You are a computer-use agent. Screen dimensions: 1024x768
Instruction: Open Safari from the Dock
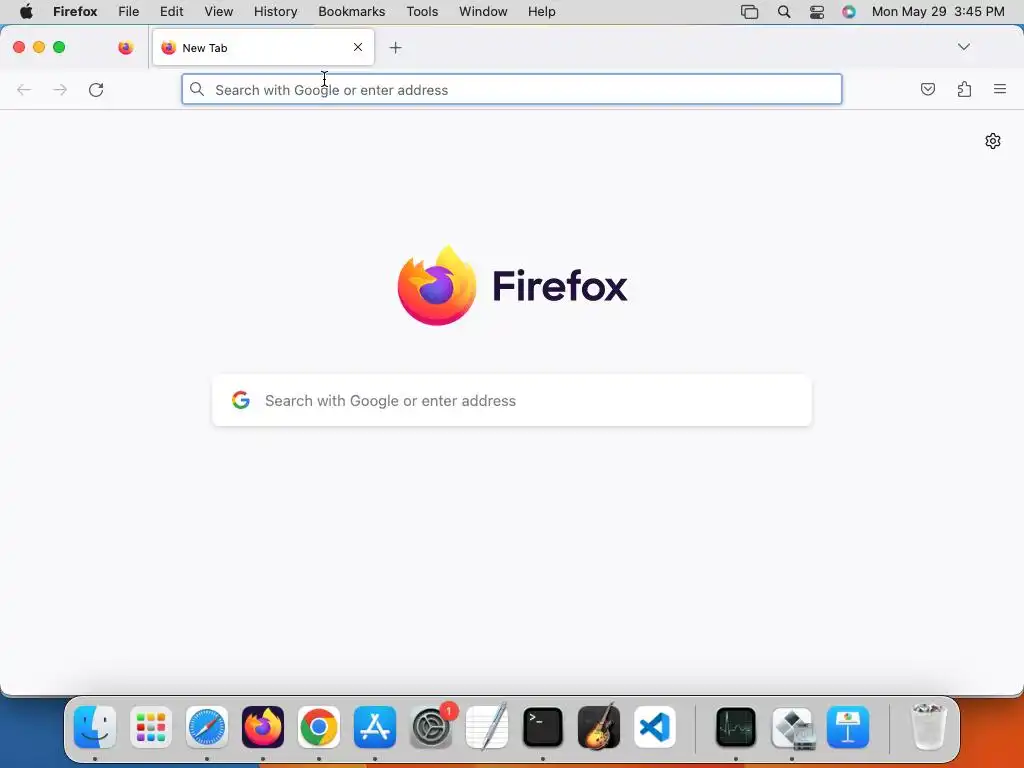pos(207,727)
